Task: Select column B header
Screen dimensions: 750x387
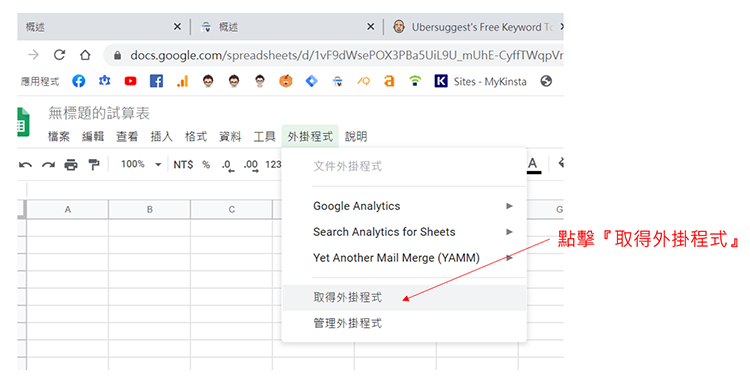Action: click(x=149, y=210)
